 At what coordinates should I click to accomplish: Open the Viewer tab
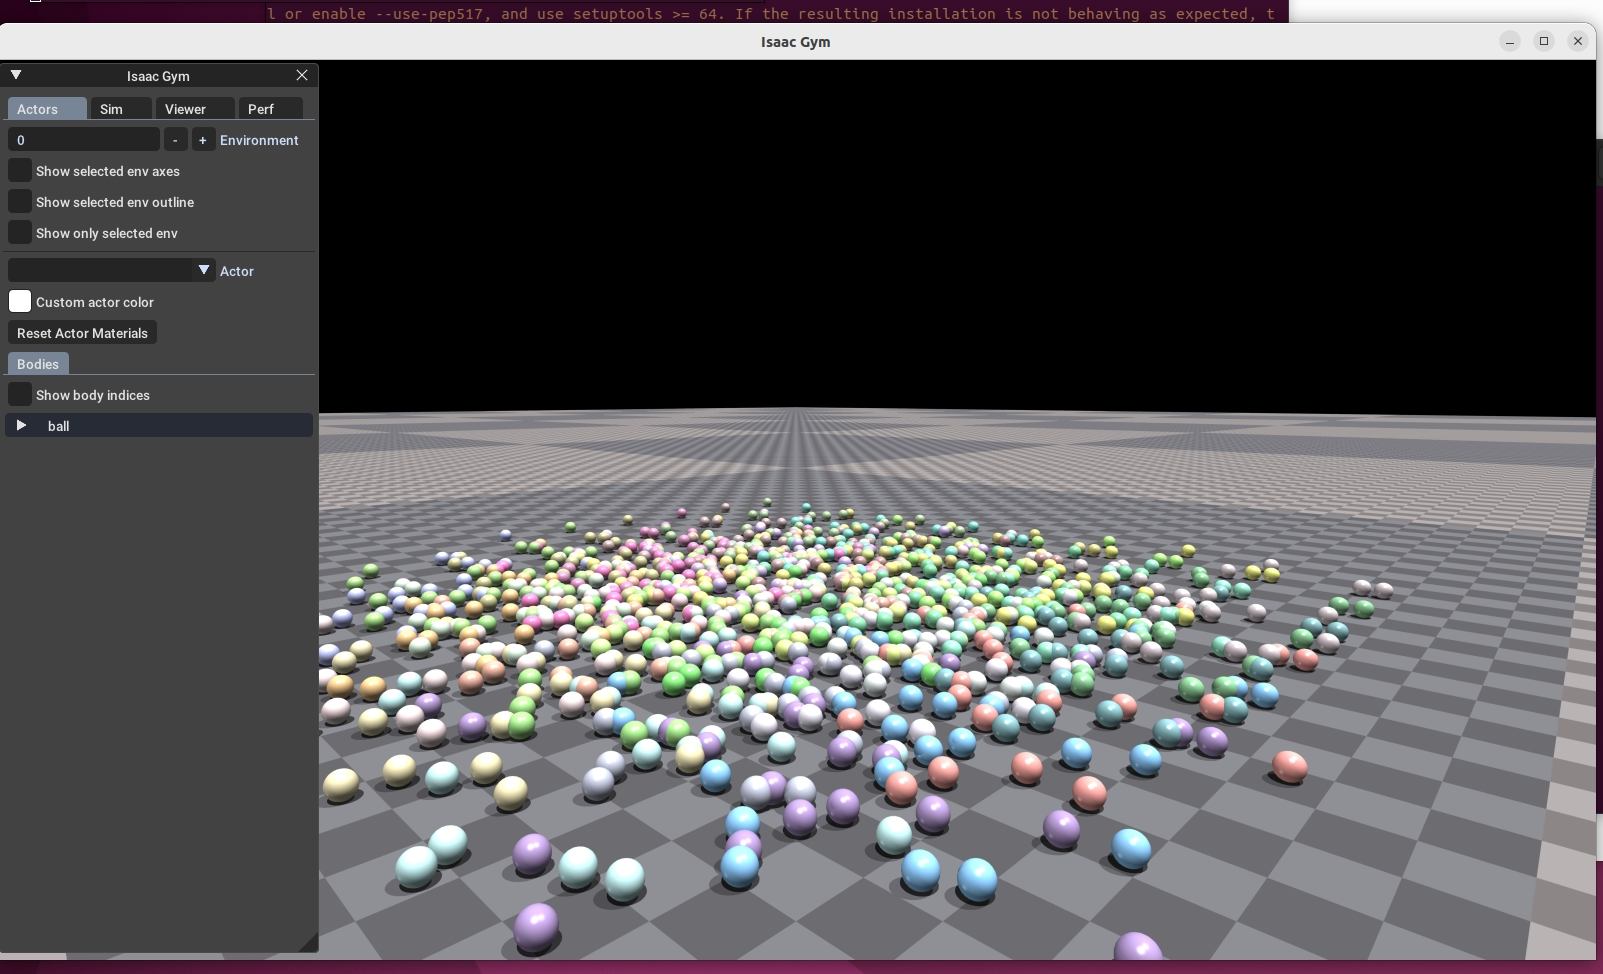(195, 109)
